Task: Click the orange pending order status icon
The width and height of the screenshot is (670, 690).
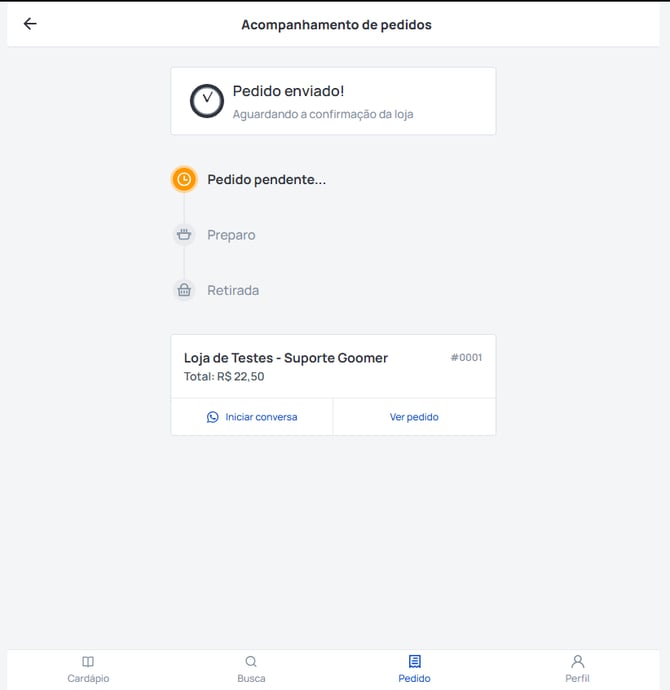Action: coord(184,180)
